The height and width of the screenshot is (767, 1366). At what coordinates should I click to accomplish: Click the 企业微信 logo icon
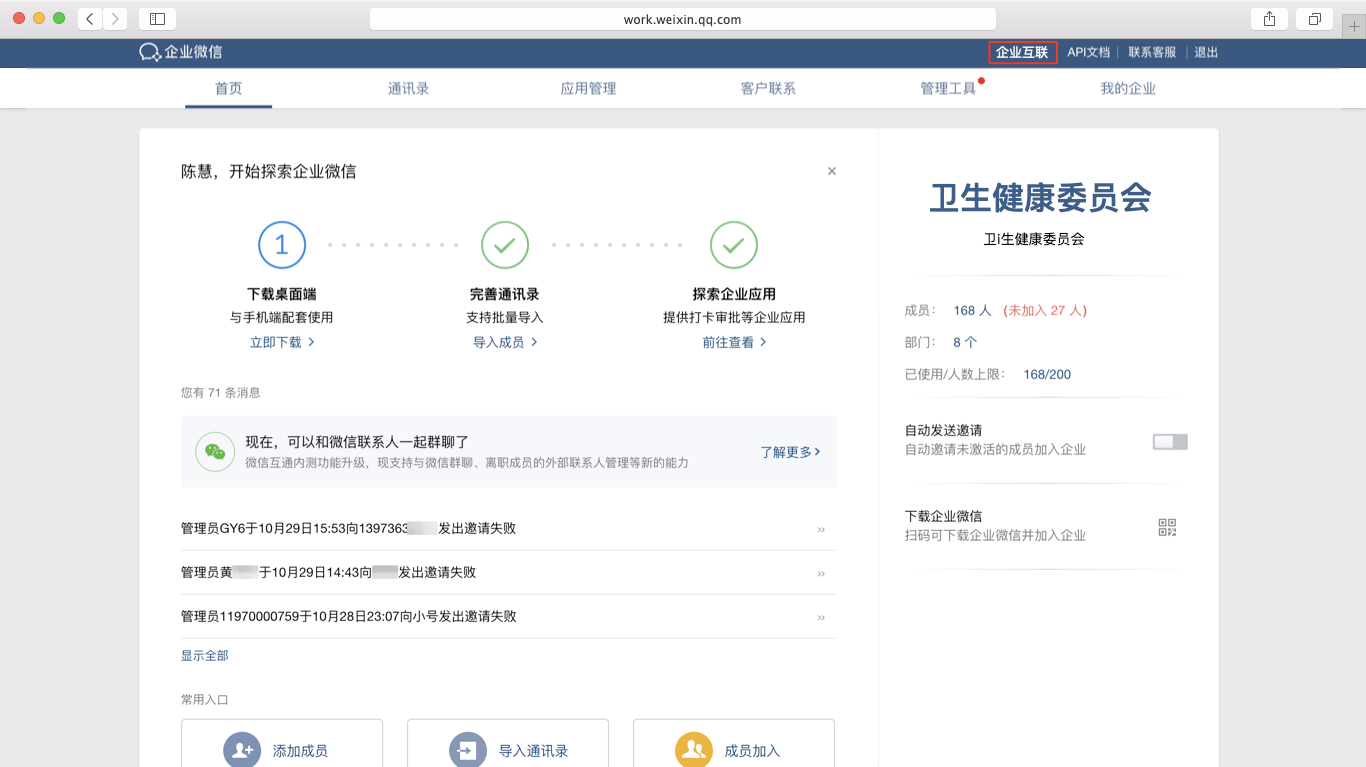click(x=150, y=52)
